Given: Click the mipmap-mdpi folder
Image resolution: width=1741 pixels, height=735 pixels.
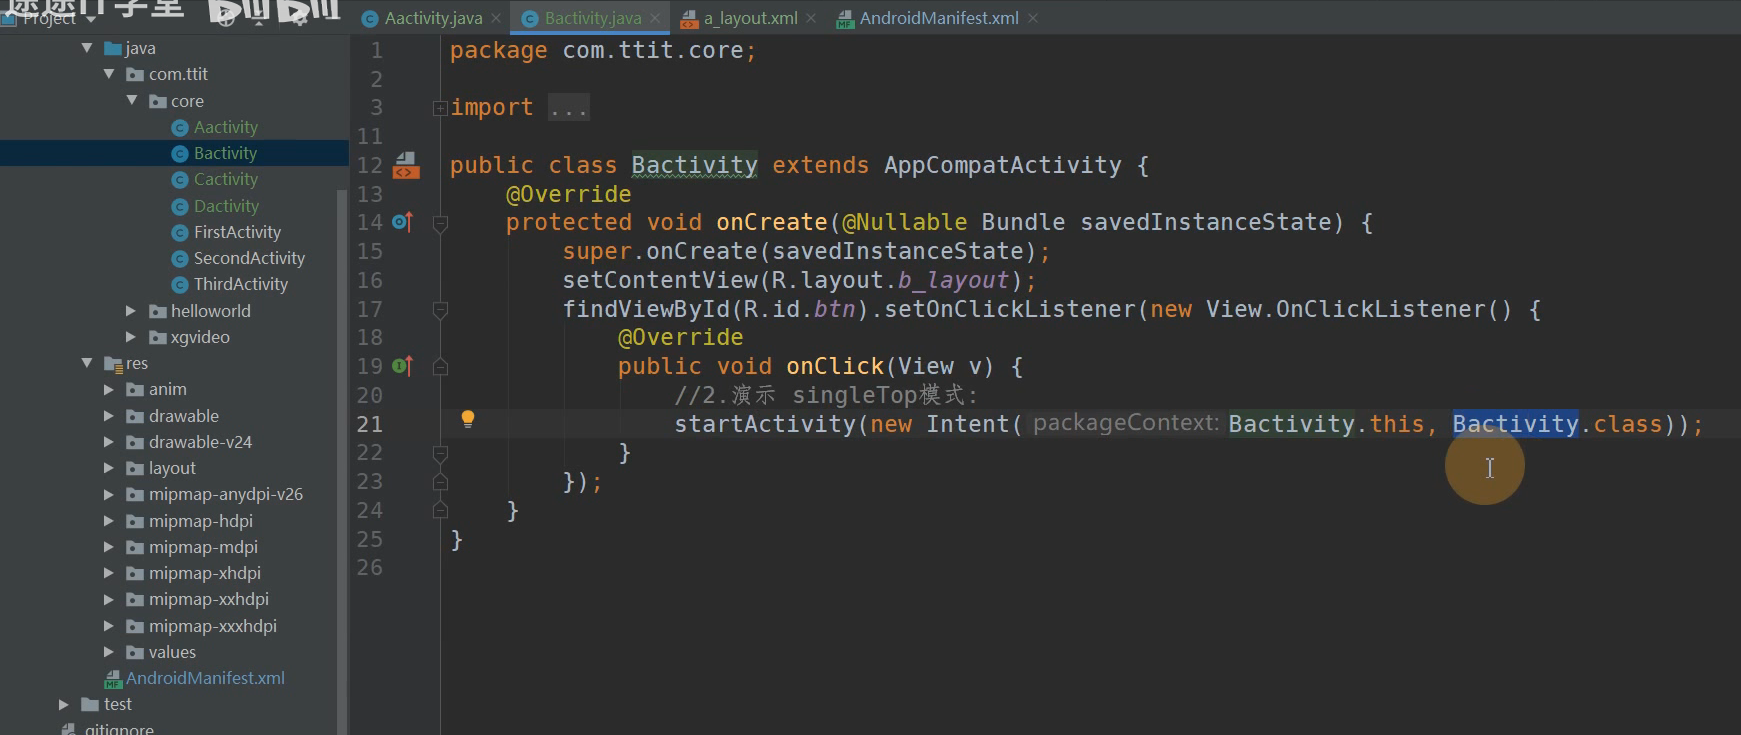Looking at the screenshot, I should tap(203, 547).
